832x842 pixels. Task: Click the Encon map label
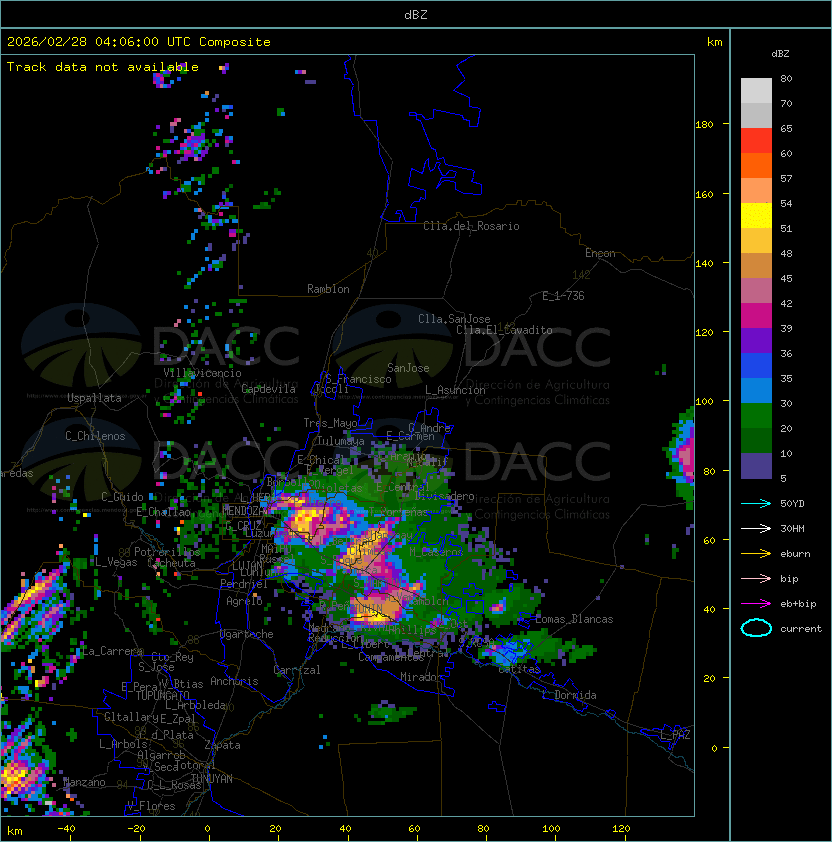point(600,253)
